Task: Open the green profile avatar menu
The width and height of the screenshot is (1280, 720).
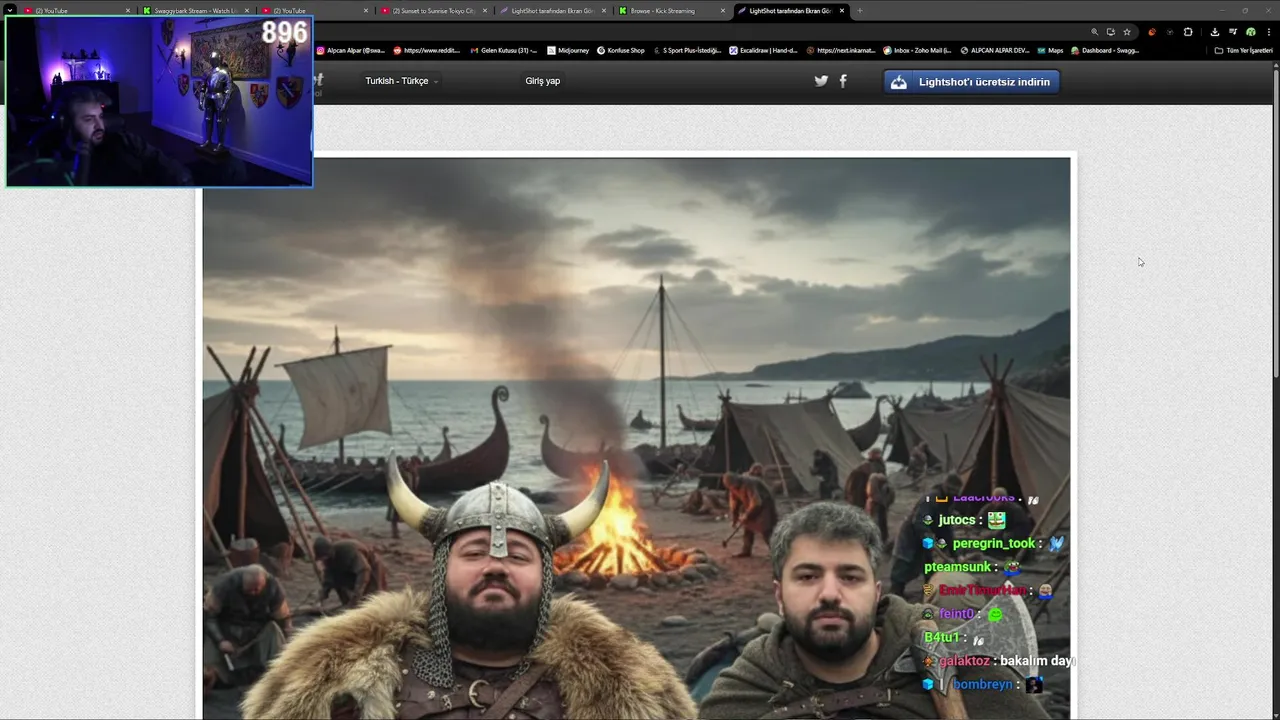Action: click(1250, 32)
